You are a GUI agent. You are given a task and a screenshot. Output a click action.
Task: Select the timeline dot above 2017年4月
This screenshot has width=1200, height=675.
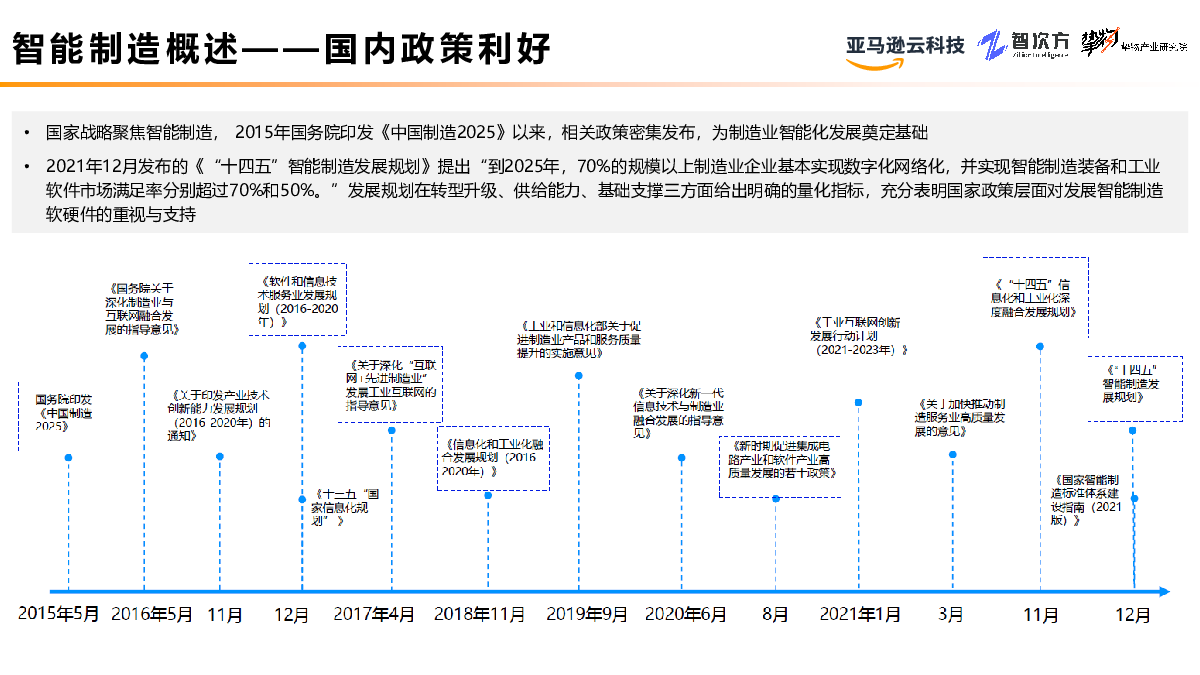point(391,431)
